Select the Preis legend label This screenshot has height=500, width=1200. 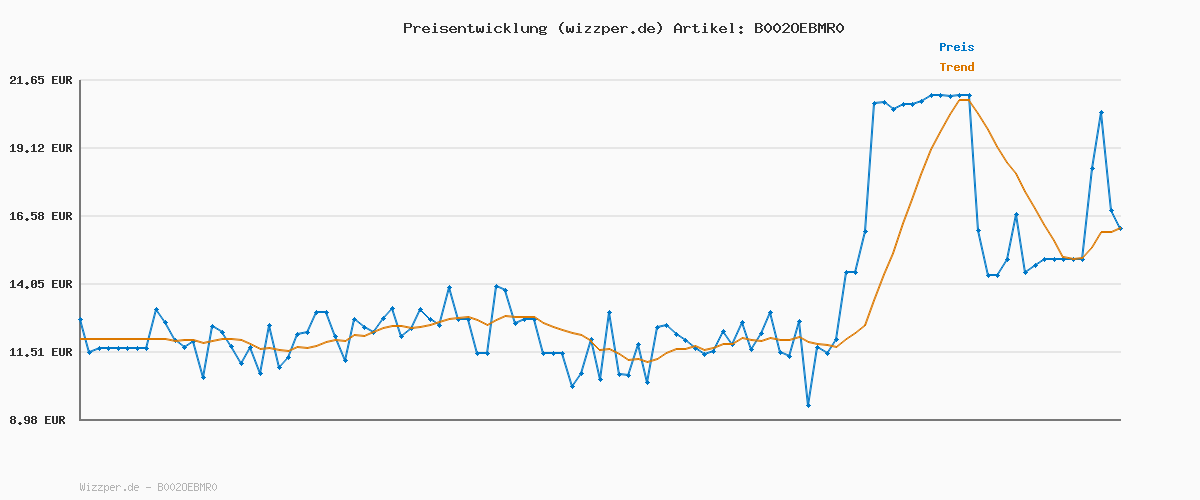(x=956, y=47)
